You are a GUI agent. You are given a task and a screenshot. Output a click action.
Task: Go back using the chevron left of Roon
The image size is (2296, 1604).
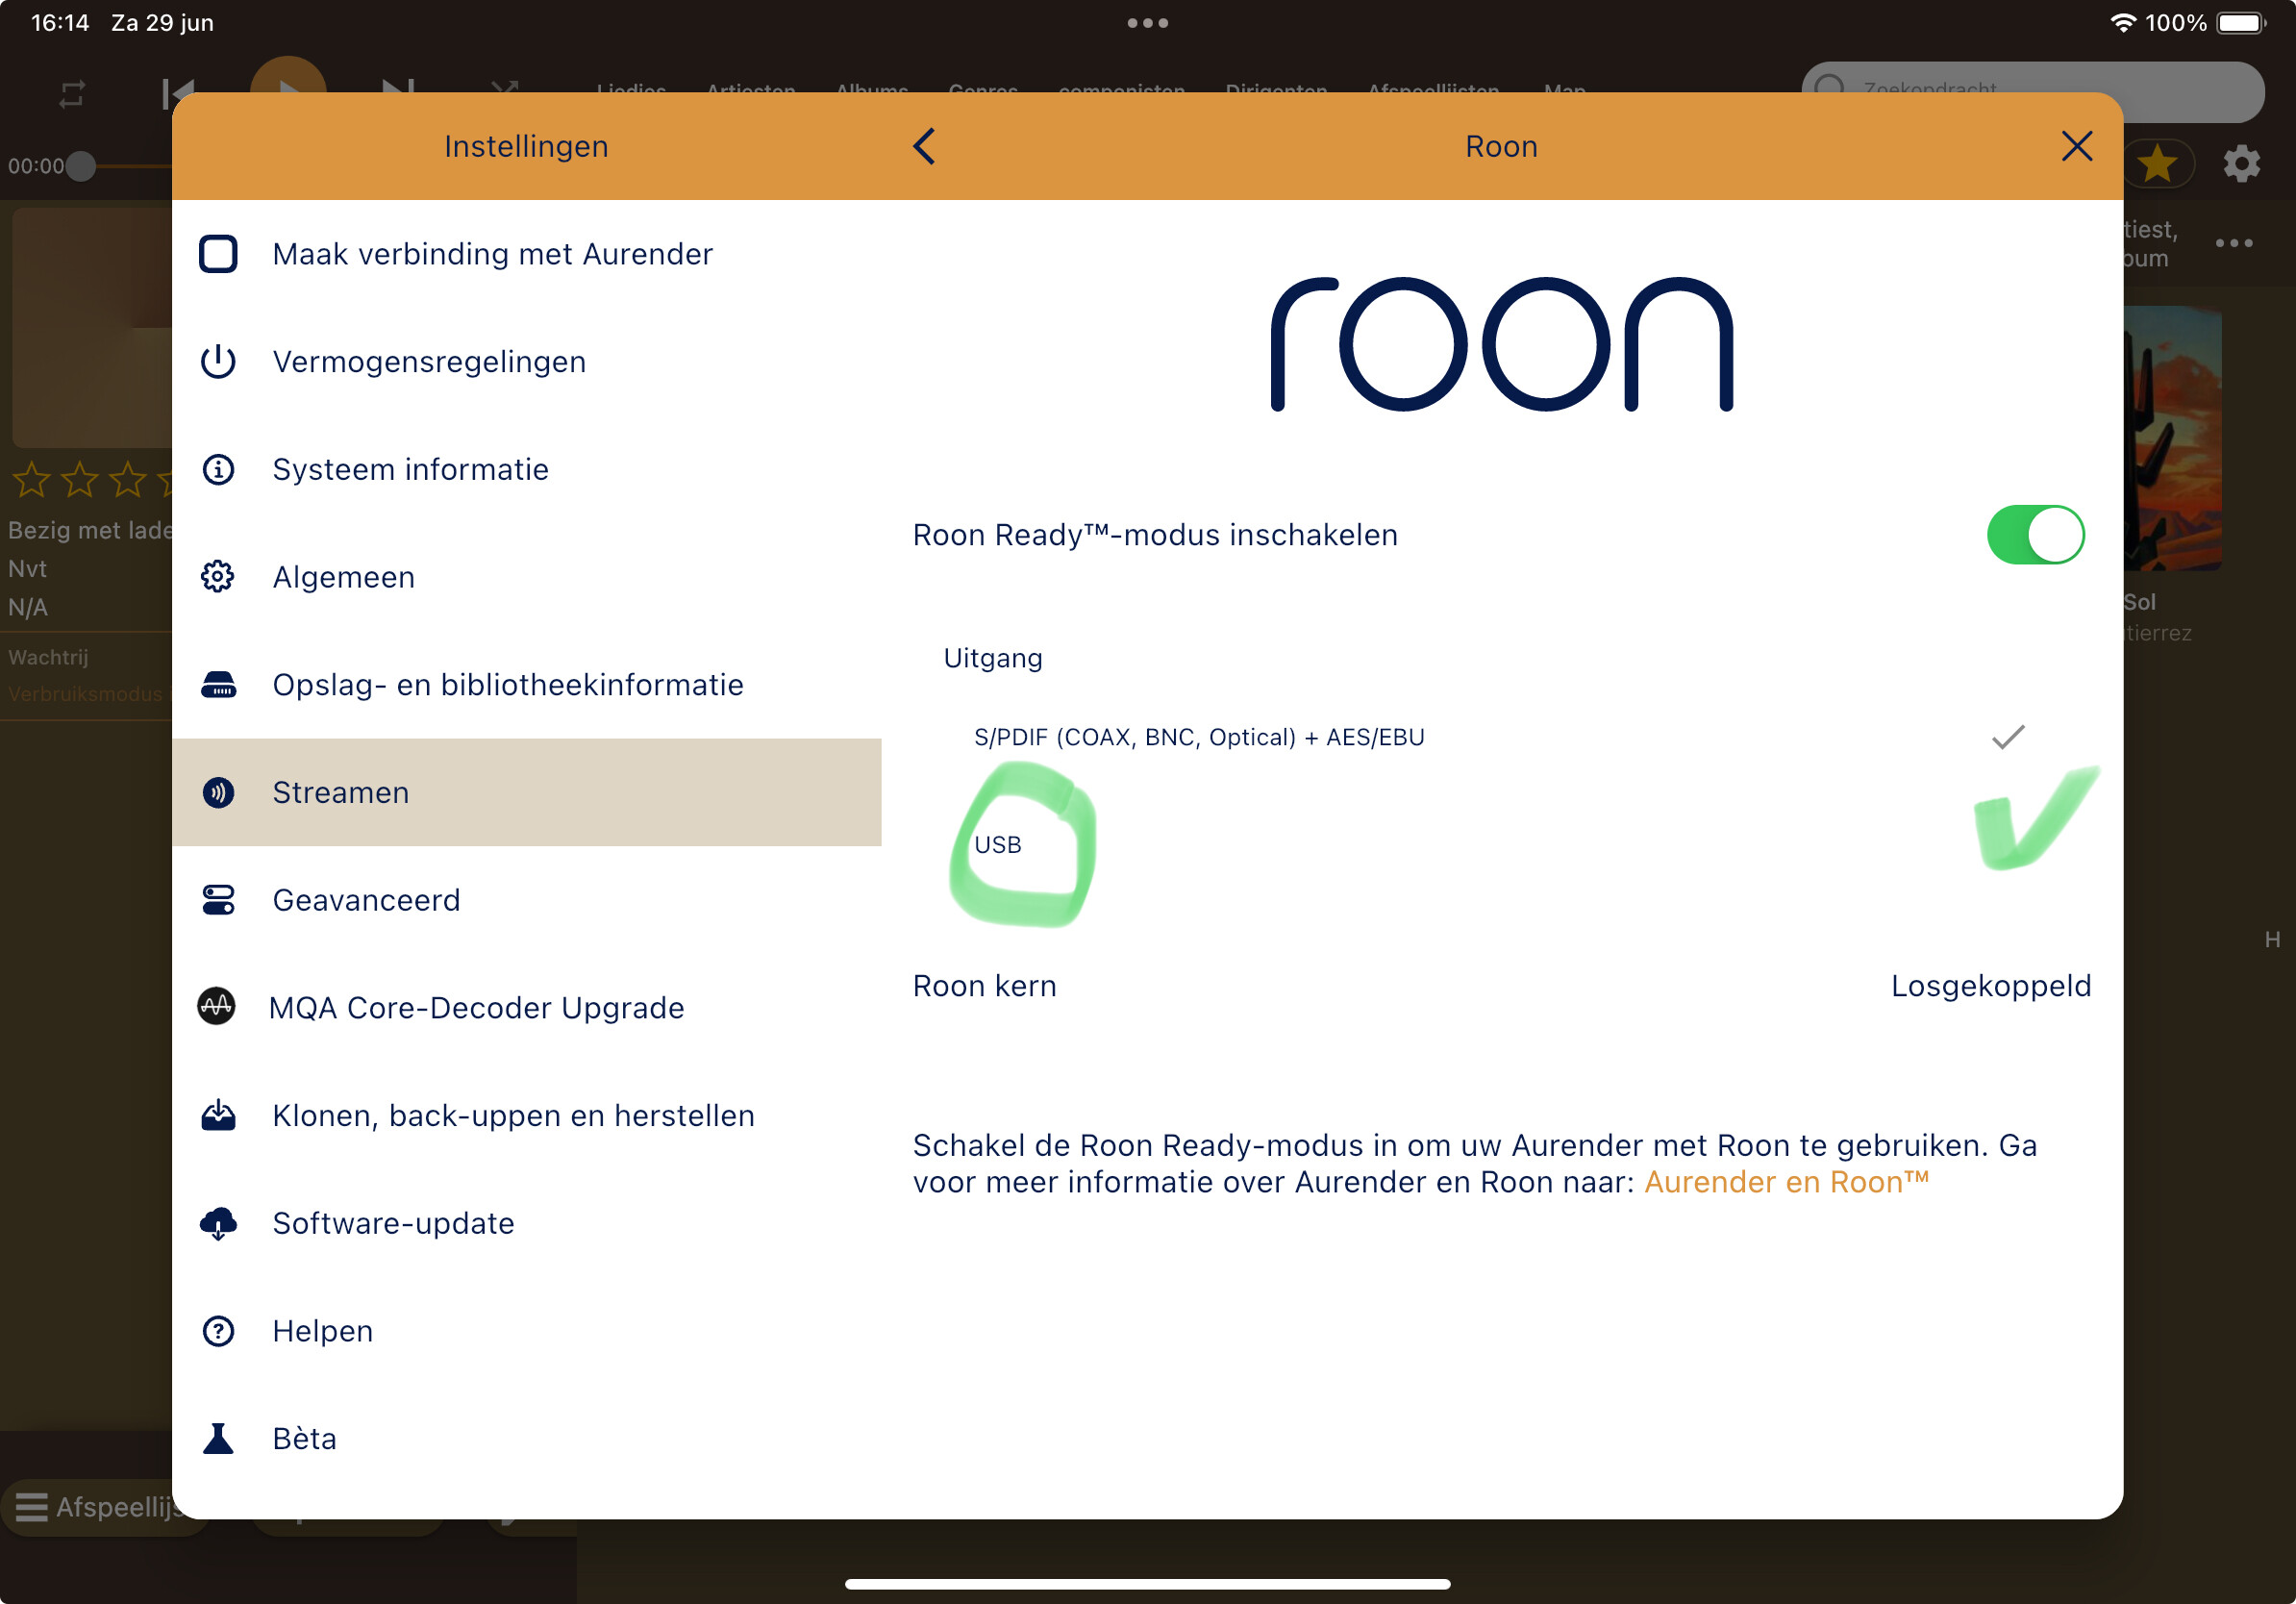point(925,146)
